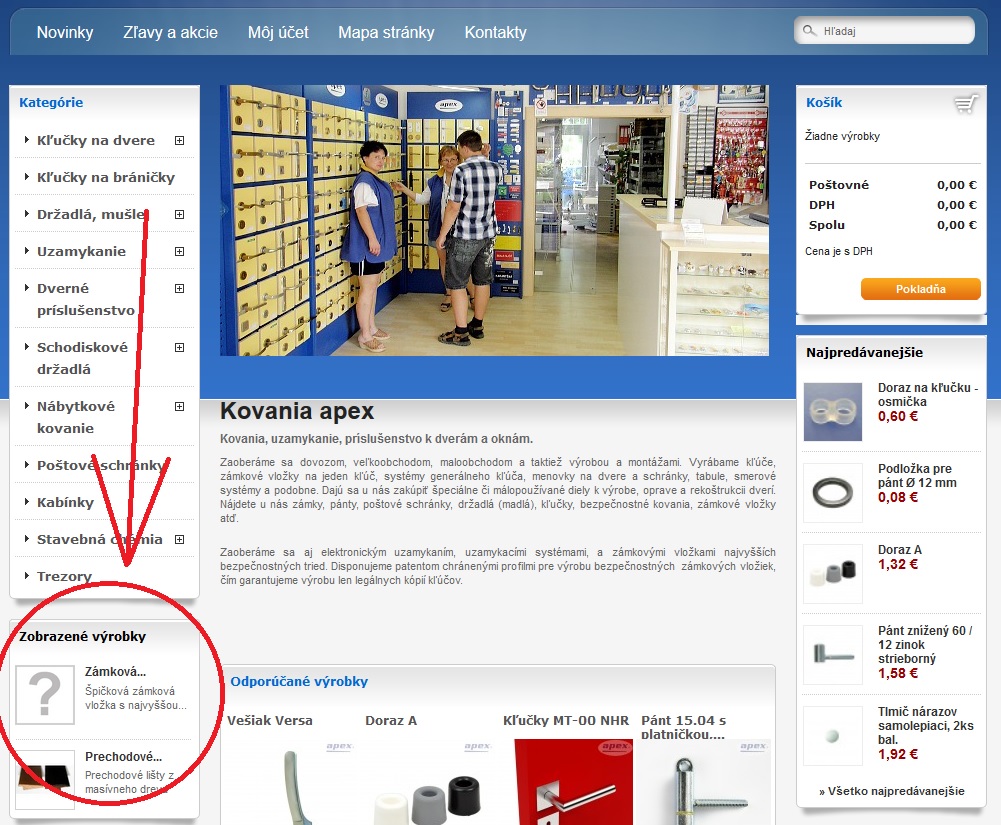Click the Zobrazené výrobky heading

[82, 637]
